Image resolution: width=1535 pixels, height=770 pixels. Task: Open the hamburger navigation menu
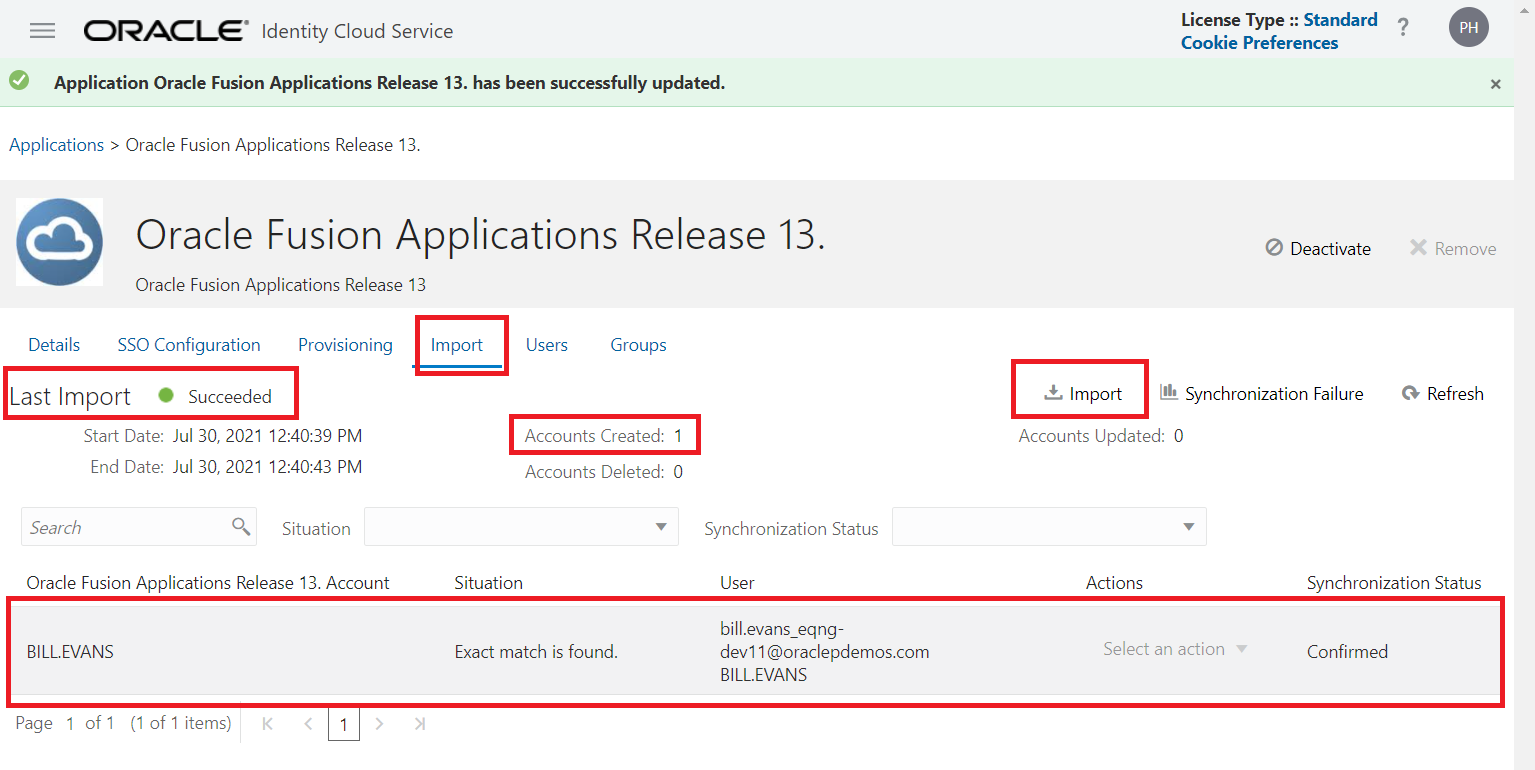click(x=42, y=31)
